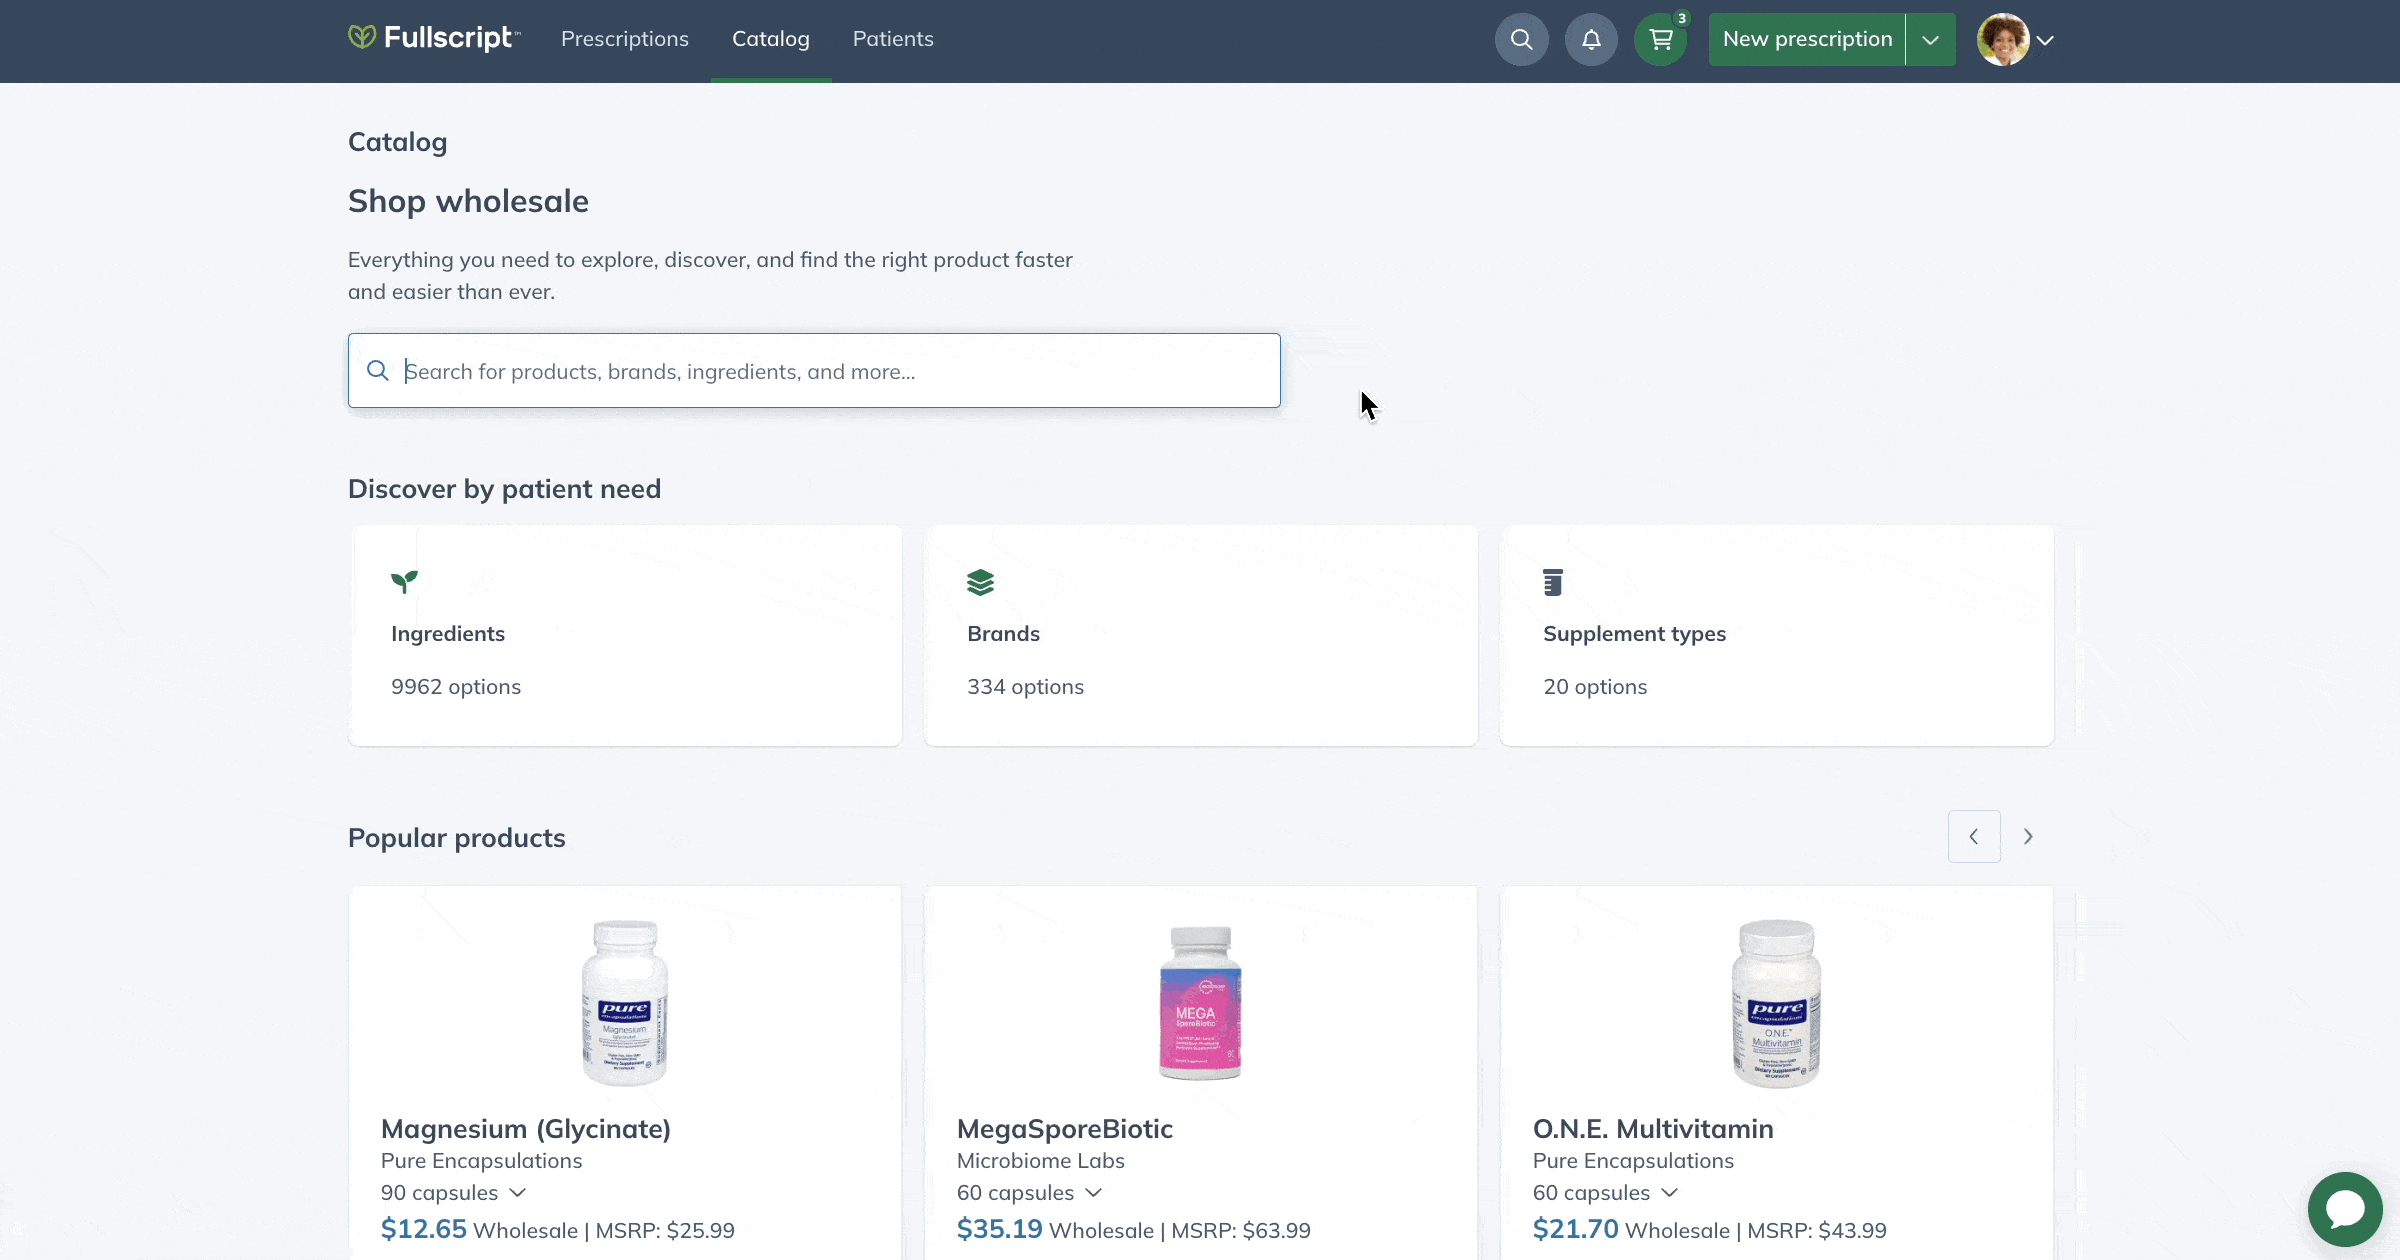Viewport: 2400px width, 1260px height.
Task: Click '334 options' text
Action: 1025,687
